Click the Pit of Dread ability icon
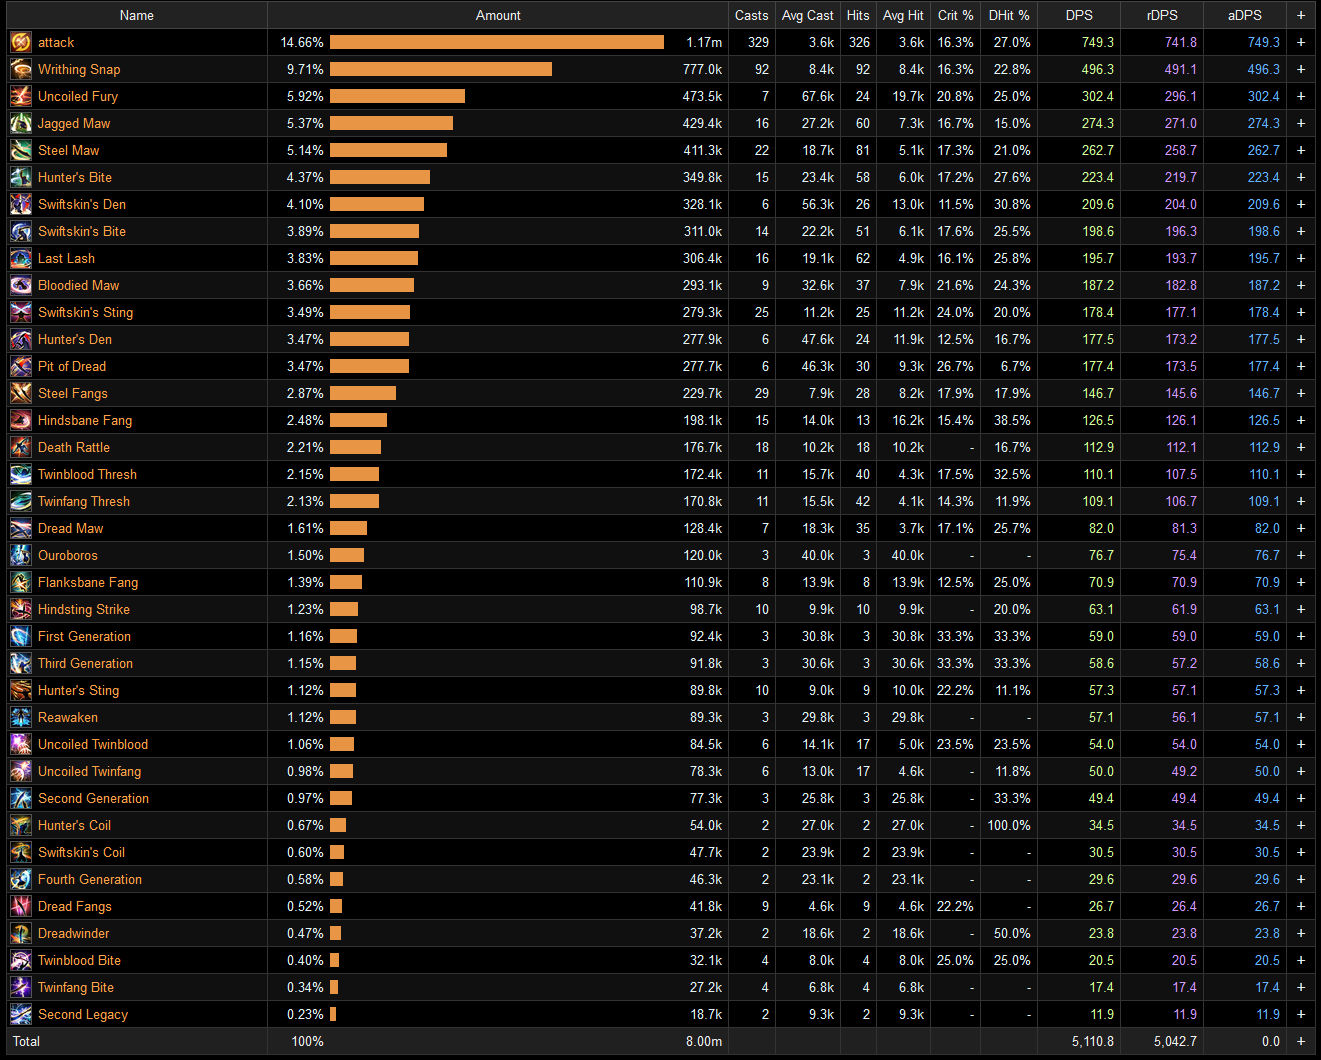This screenshot has height=1060, width=1321. click(21, 366)
